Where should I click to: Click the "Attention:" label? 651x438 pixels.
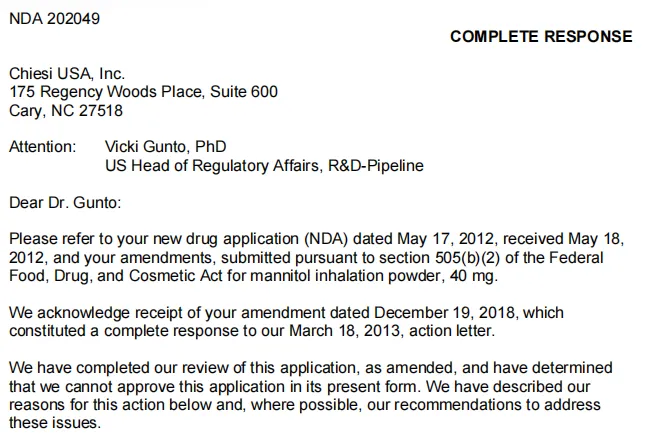coord(42,147)
